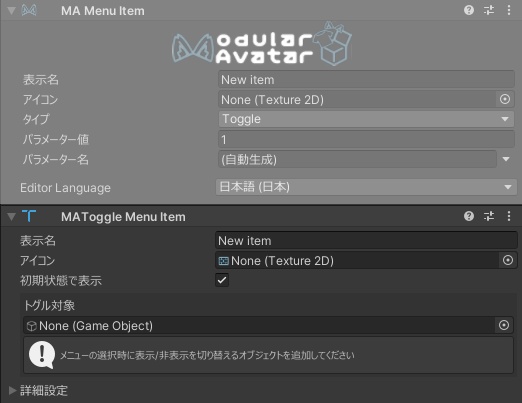Edit the パラメーター値 field

[x=366, y=139]
